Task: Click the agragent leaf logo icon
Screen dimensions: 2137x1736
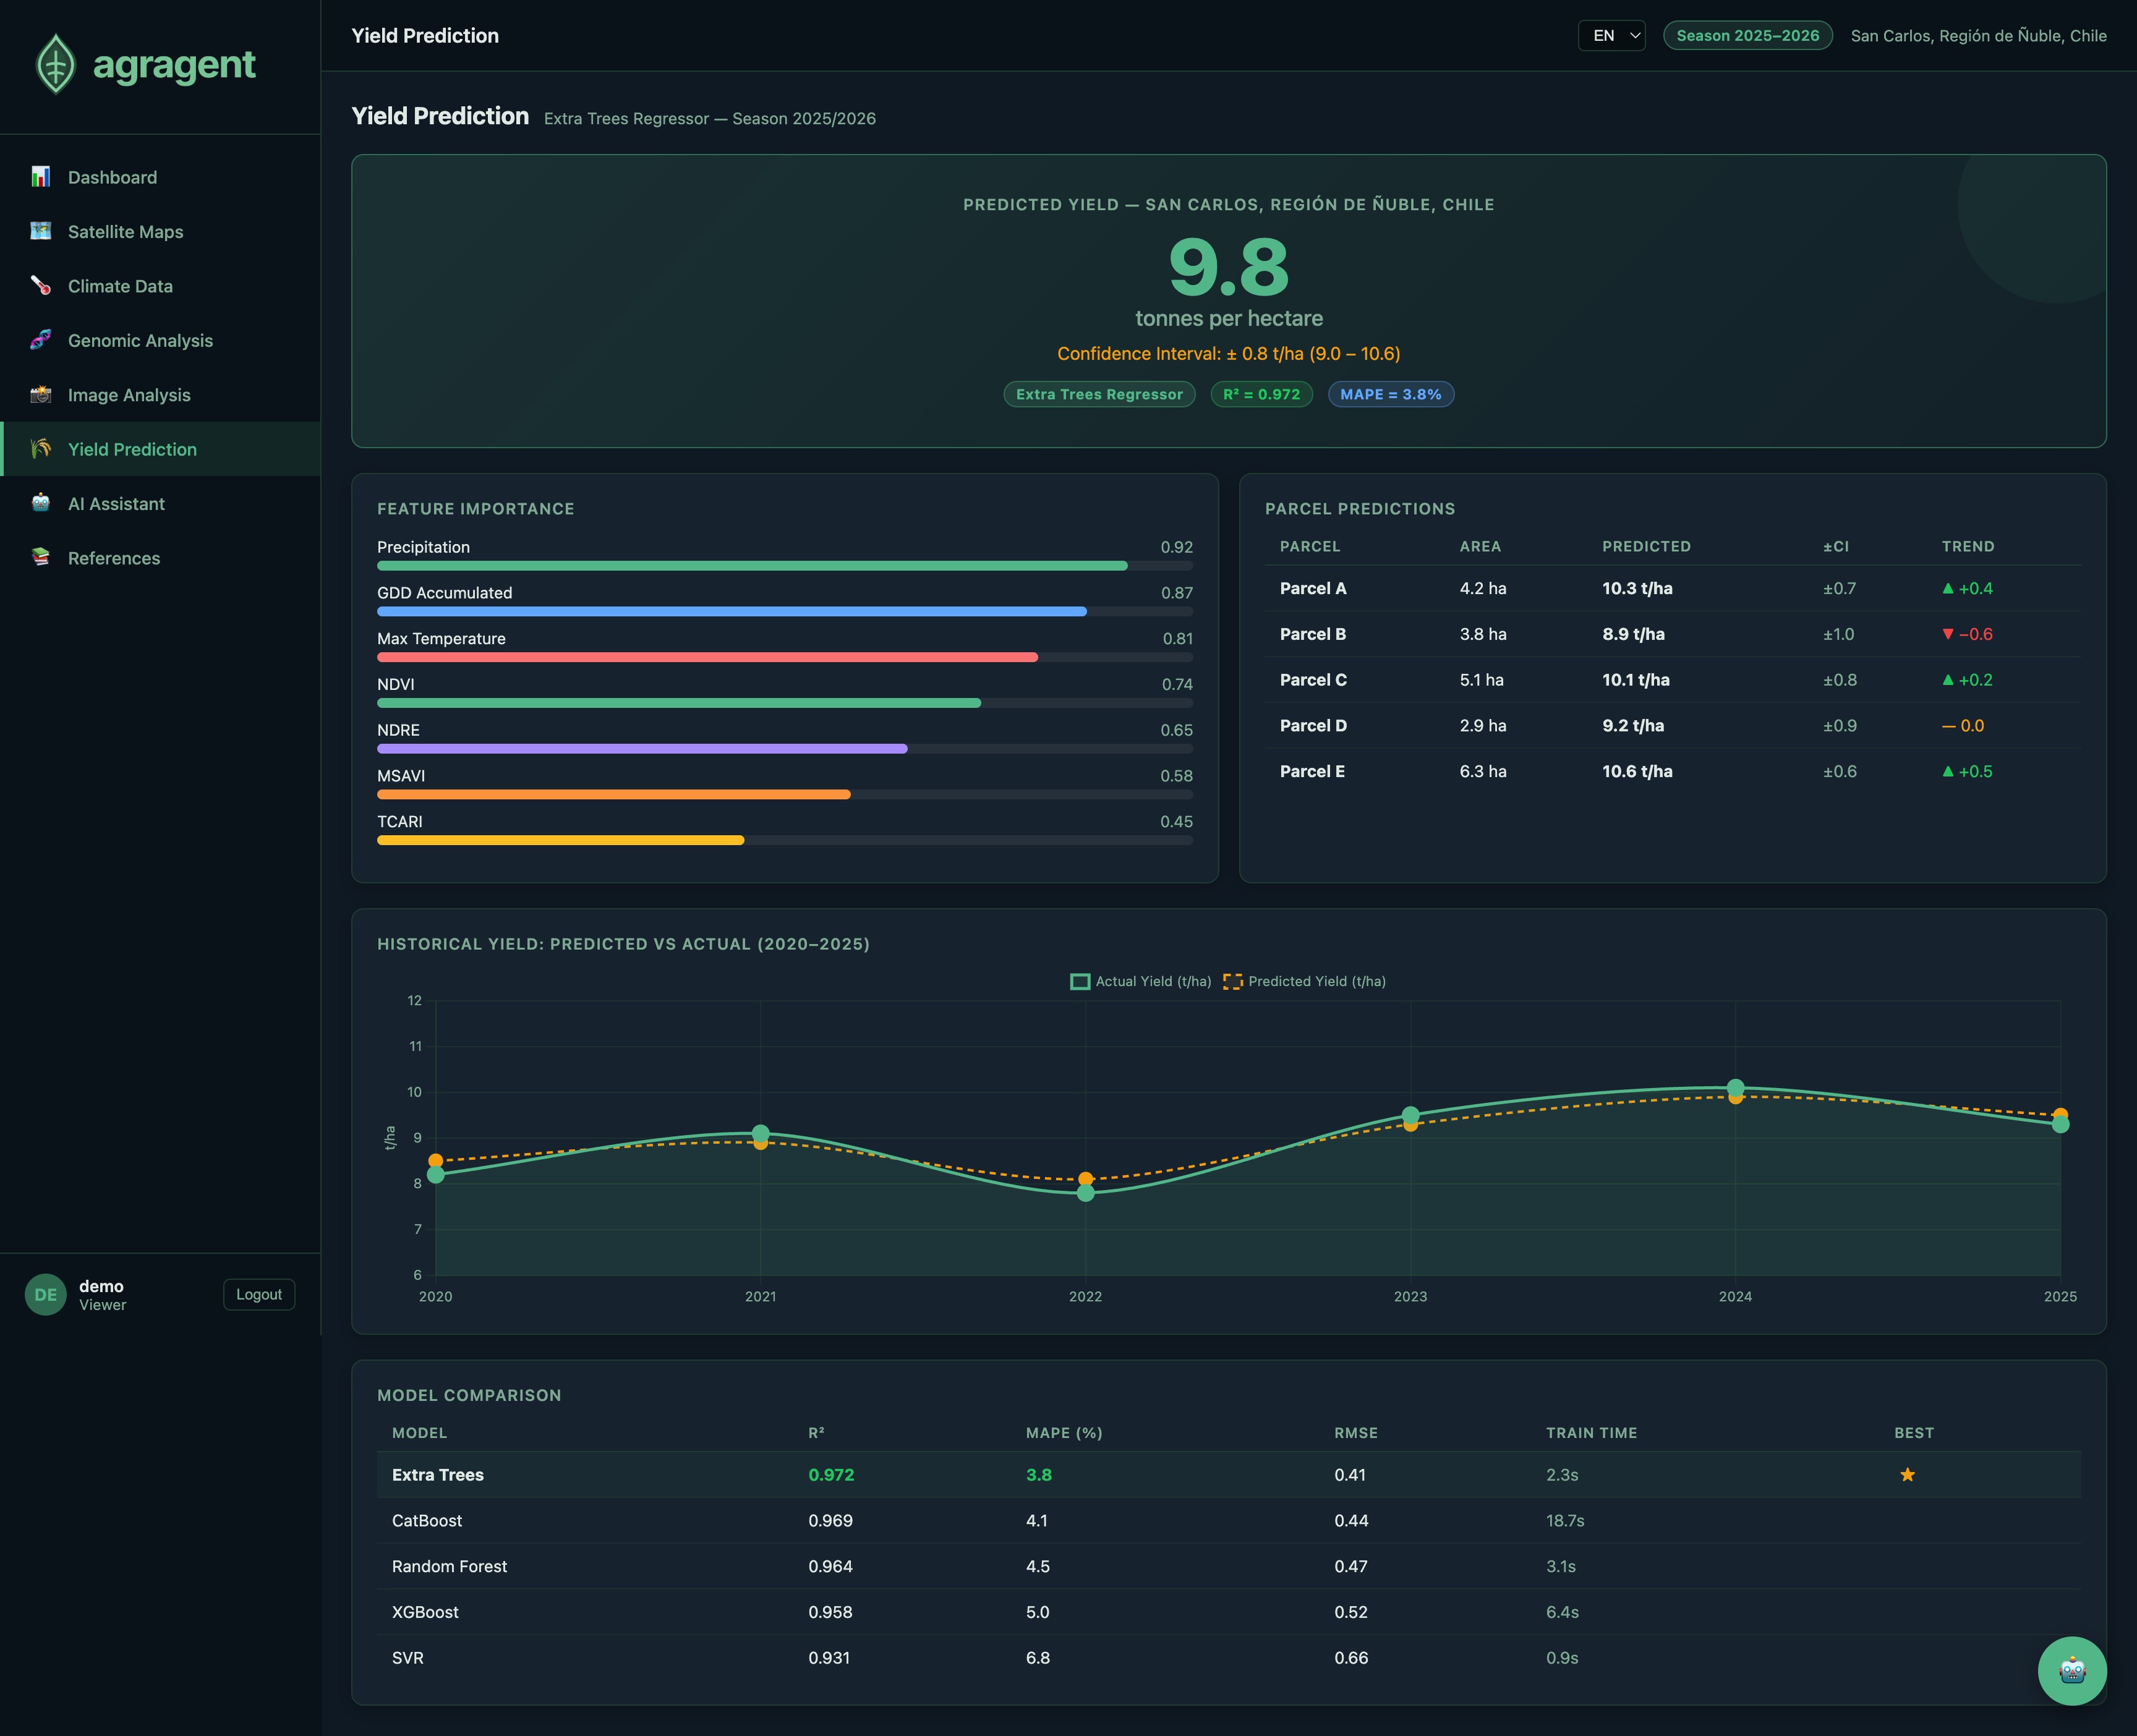Action: (56, 65)
